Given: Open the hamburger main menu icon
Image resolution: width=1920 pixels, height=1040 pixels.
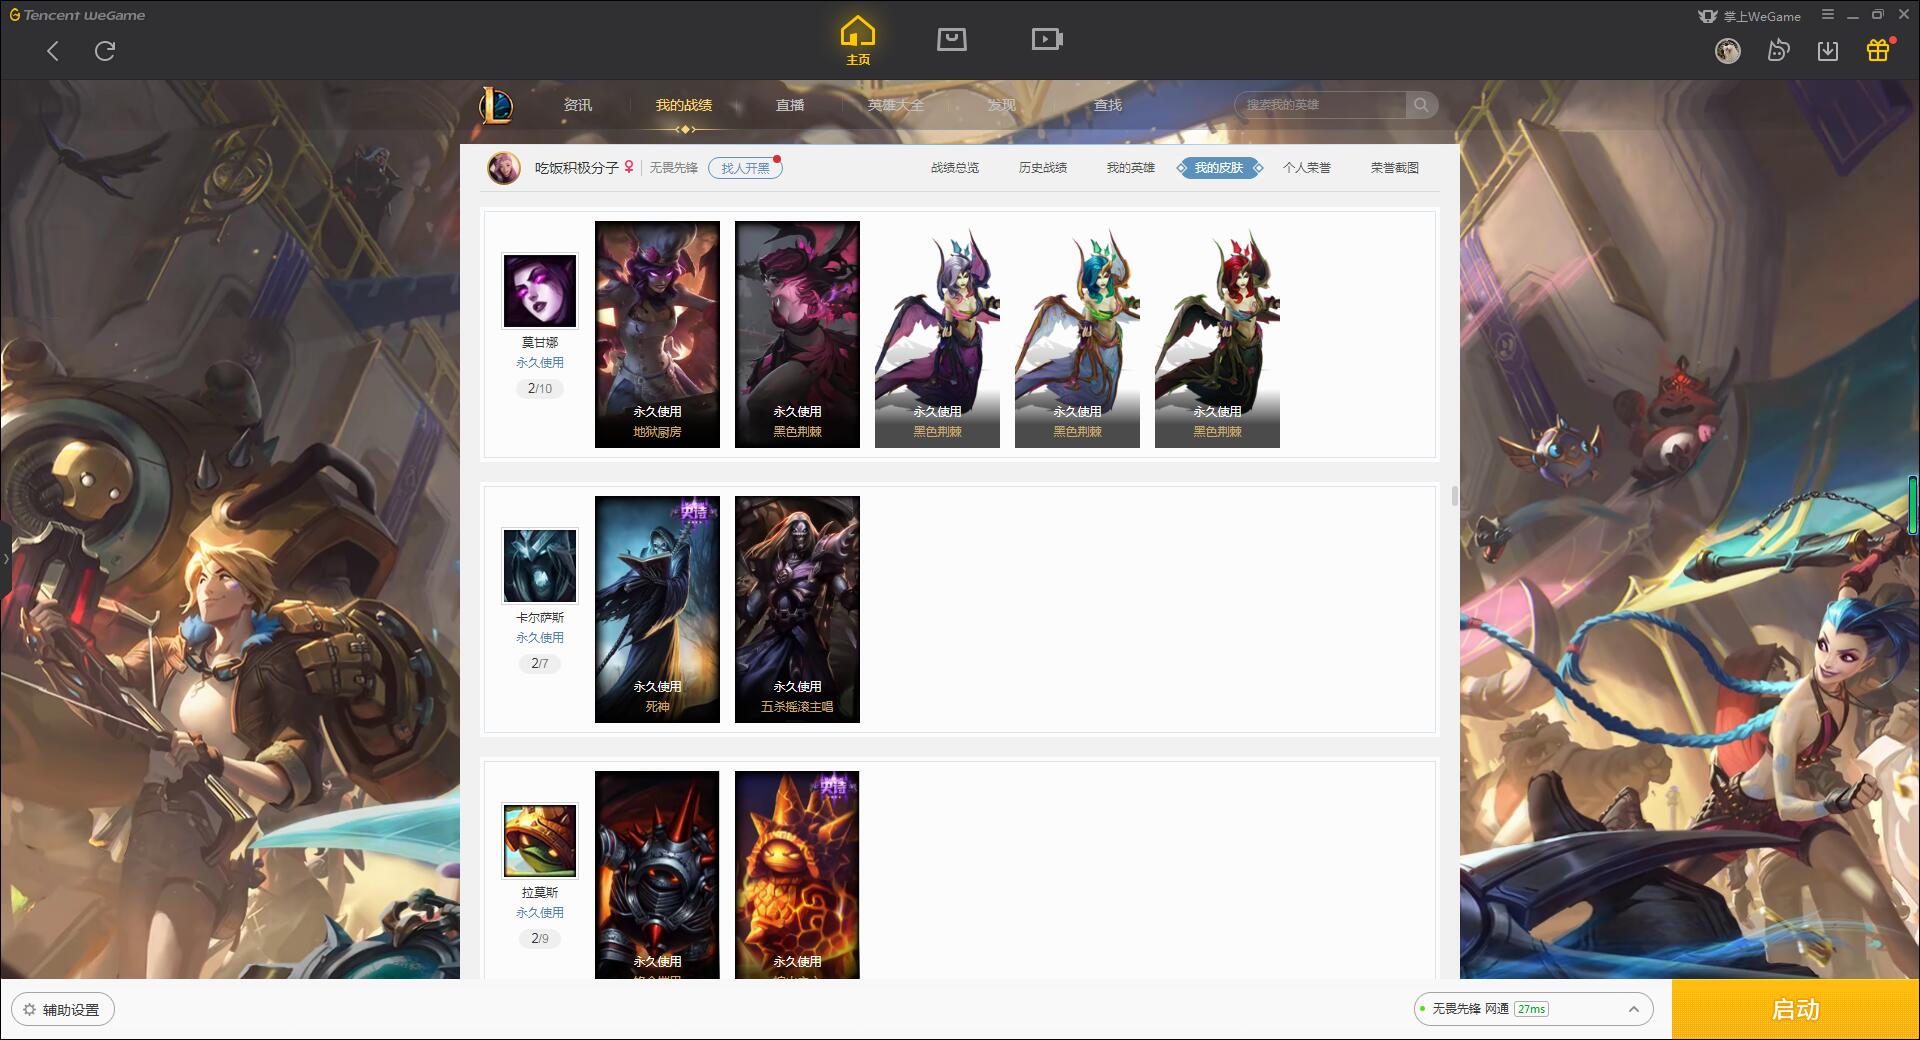Looking at the screenshot, I should pos(1828,15).
